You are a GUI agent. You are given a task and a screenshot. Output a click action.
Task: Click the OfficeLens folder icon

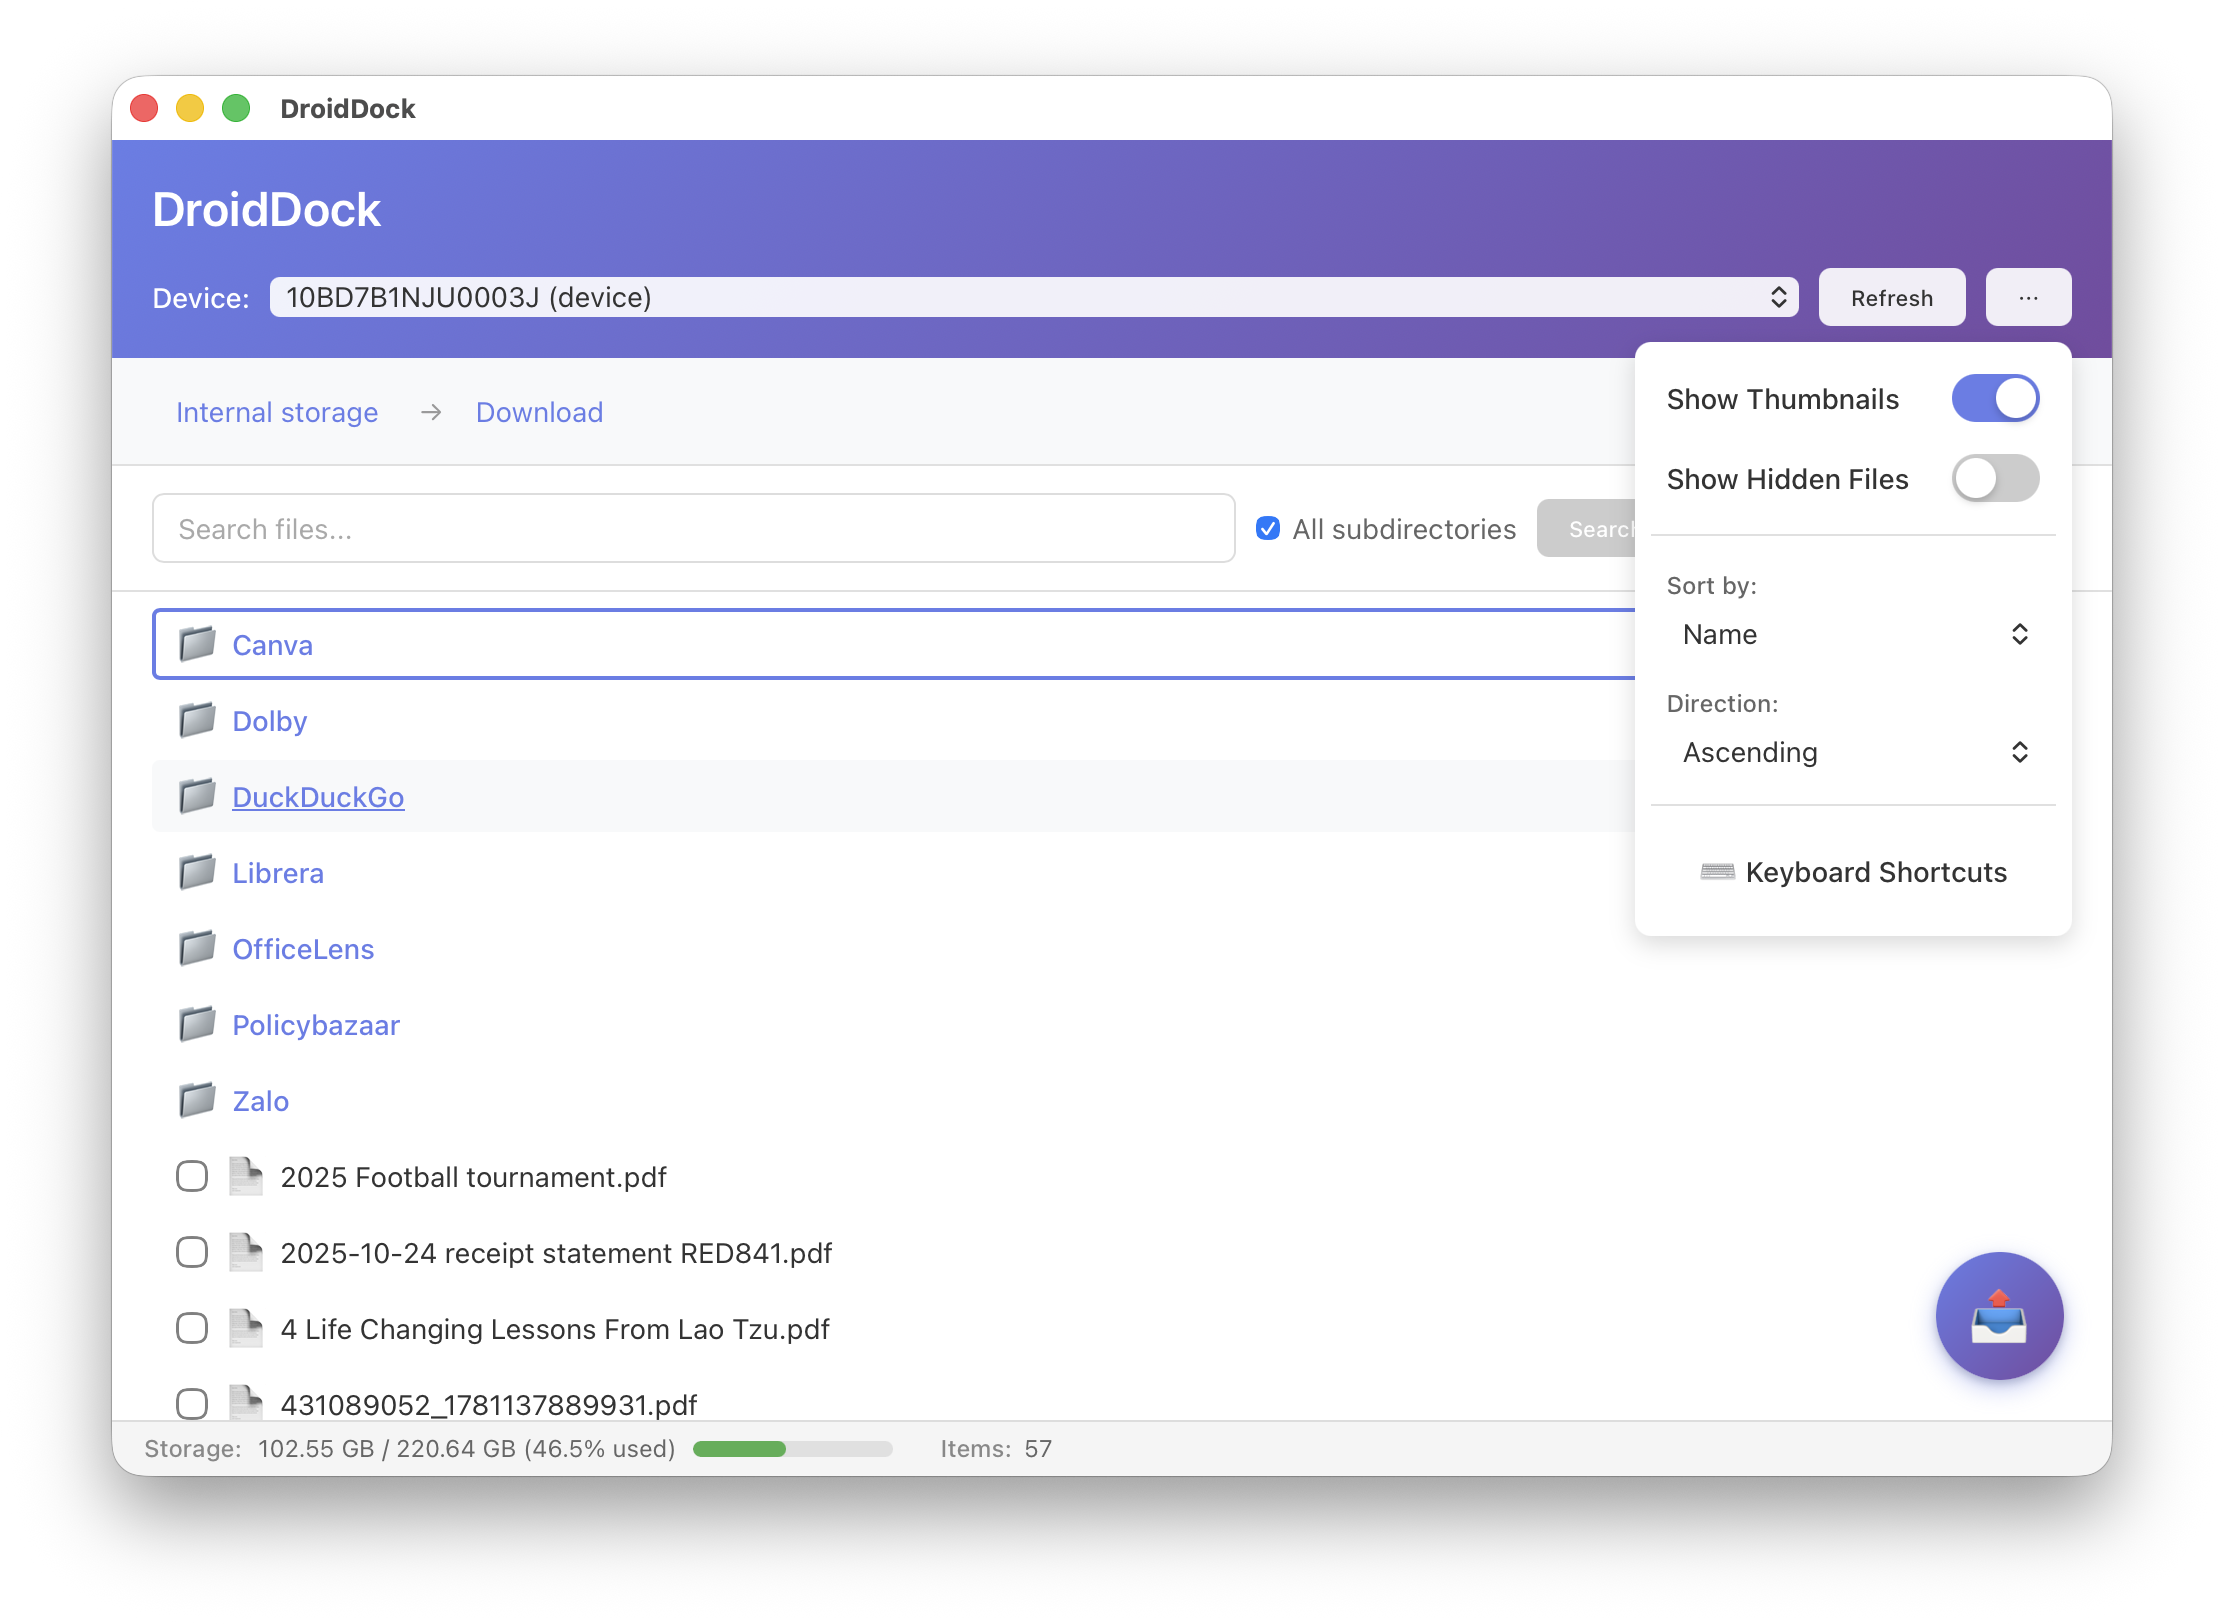pos(197,948)
